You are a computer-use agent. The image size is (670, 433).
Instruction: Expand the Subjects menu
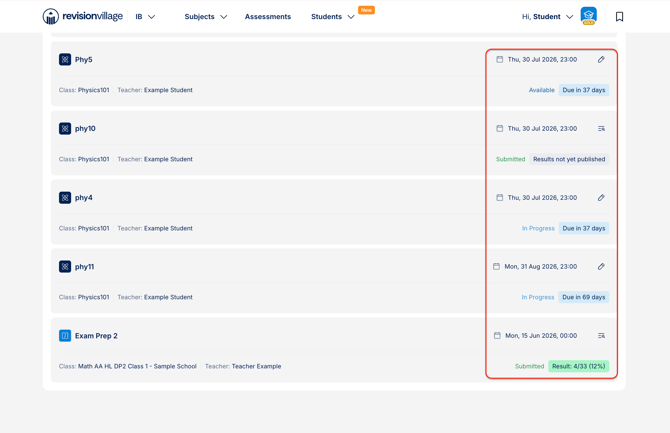tap(206, 17)
